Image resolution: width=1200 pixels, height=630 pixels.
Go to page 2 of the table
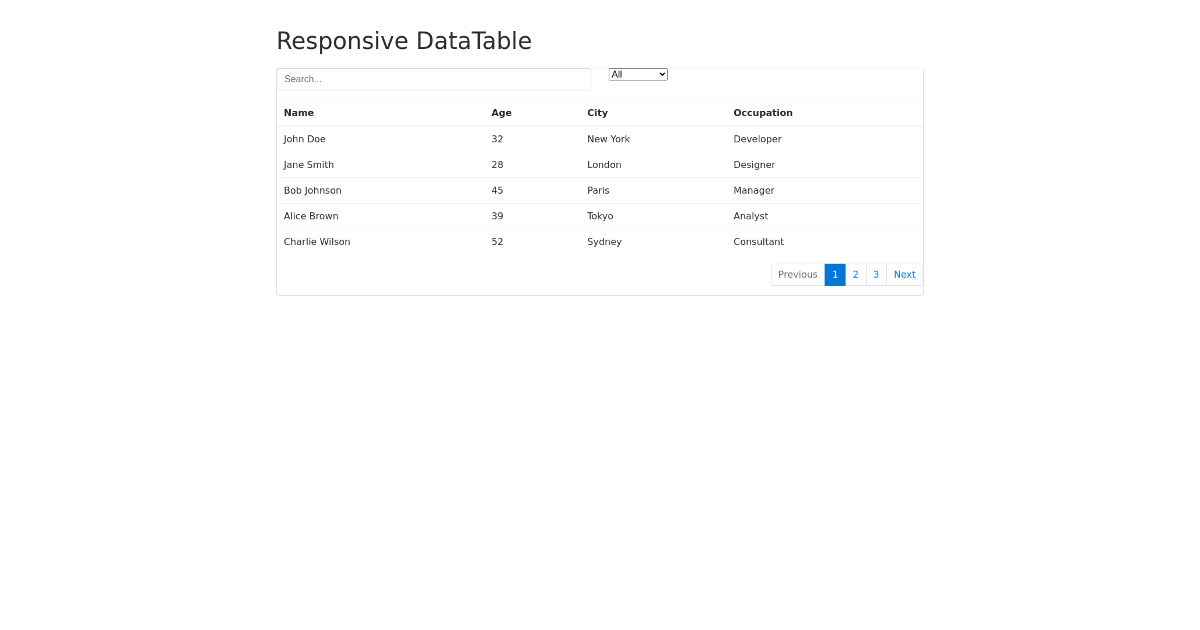[x=855, y=274]
